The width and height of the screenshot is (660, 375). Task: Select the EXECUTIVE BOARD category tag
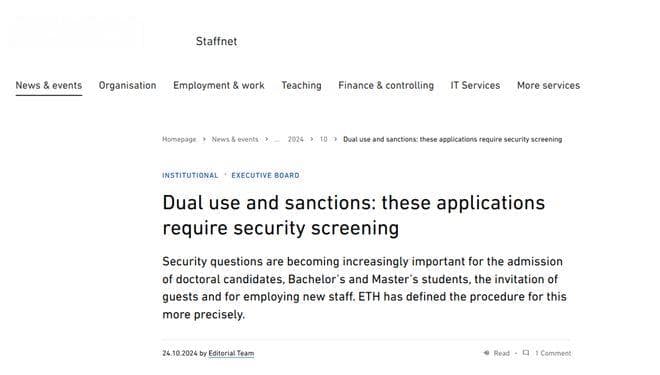pos(266,175)
